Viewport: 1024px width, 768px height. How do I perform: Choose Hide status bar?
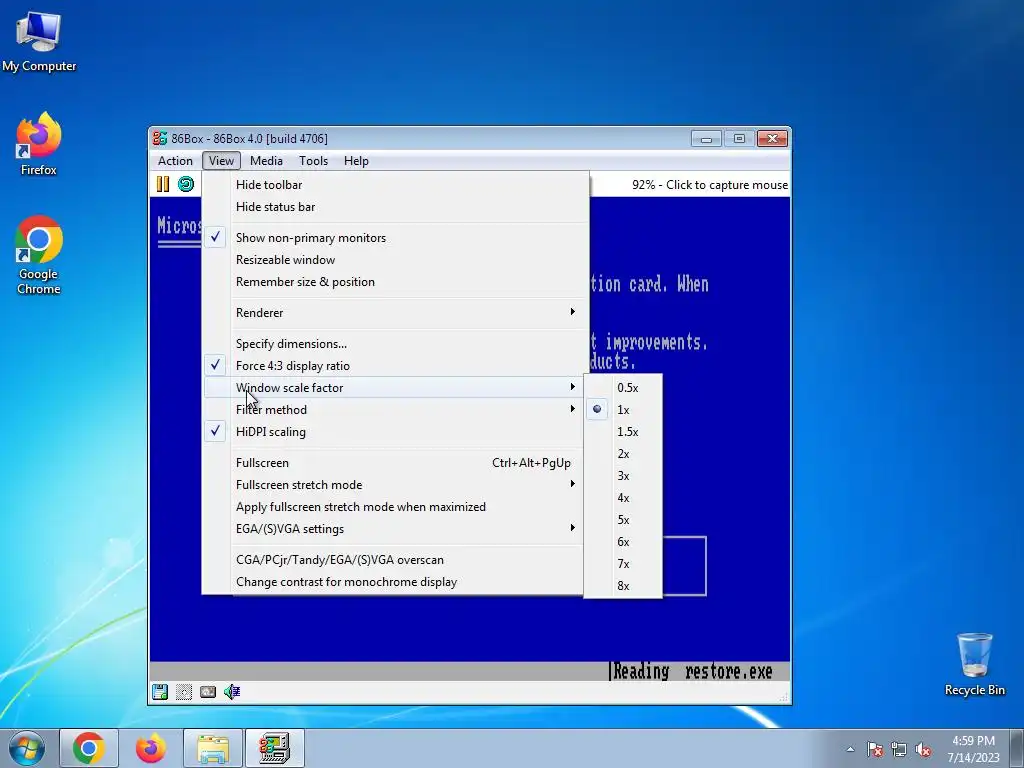pyautogui.click(x=396, y=207)
